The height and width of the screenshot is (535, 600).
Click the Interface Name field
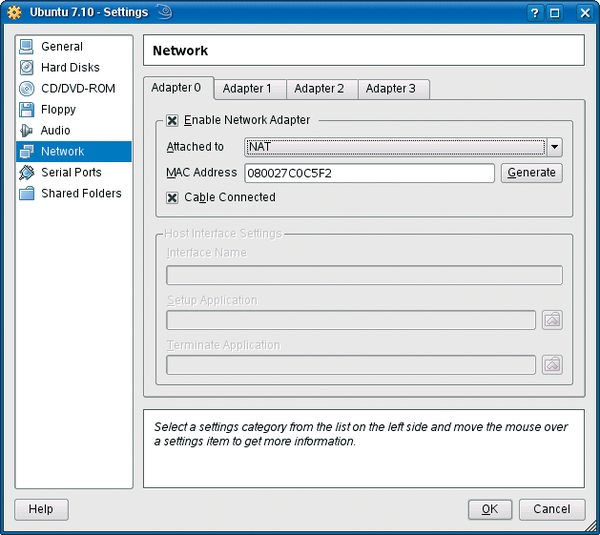point(364,275)
